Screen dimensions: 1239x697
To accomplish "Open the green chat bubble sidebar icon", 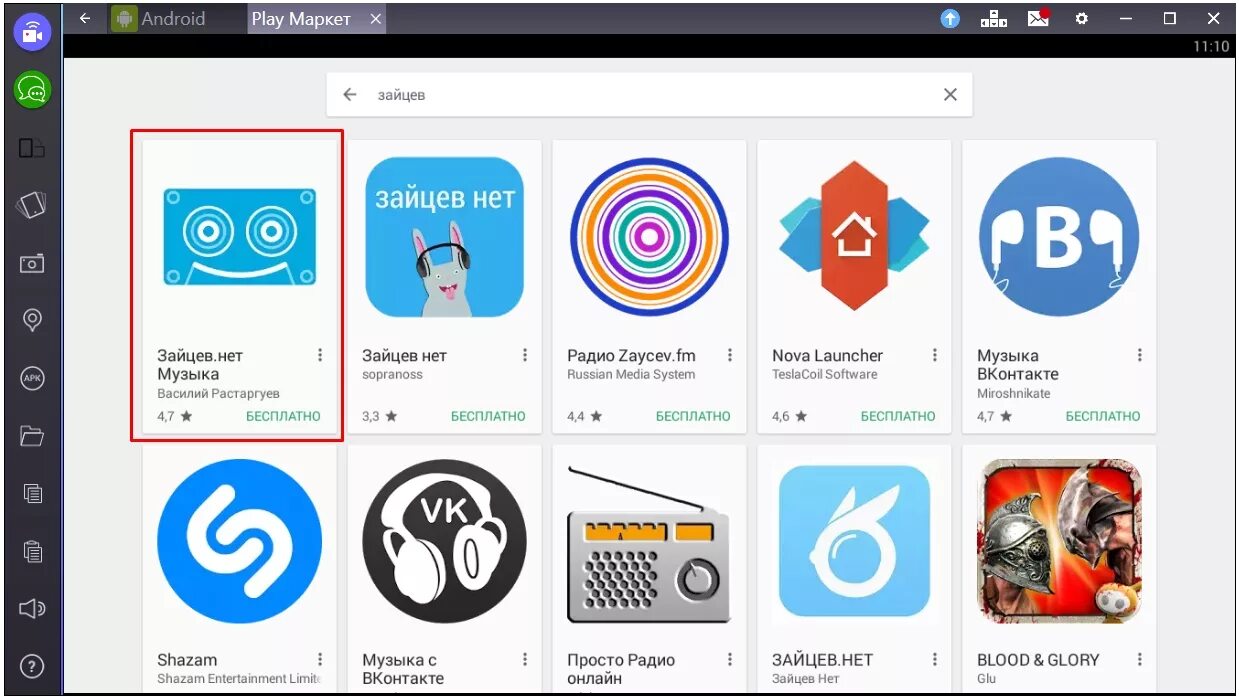I will pos(32,91).
